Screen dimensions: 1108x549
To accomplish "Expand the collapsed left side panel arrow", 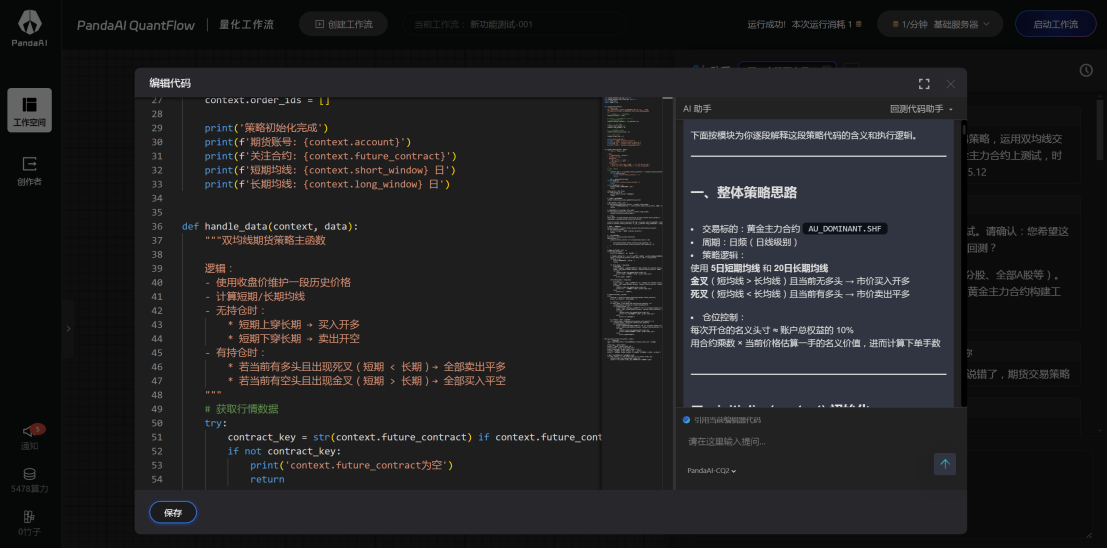I will [x=68, y=329].
